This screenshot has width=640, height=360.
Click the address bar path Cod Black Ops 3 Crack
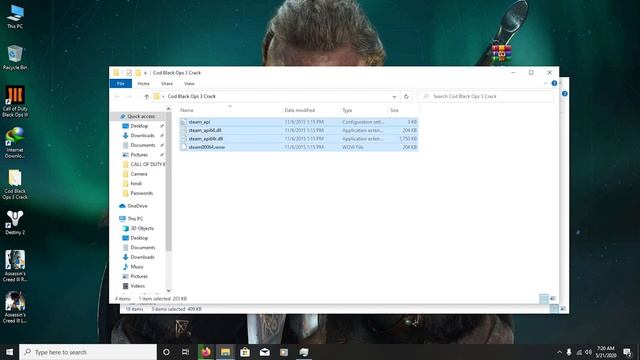(x=191, y=96)
